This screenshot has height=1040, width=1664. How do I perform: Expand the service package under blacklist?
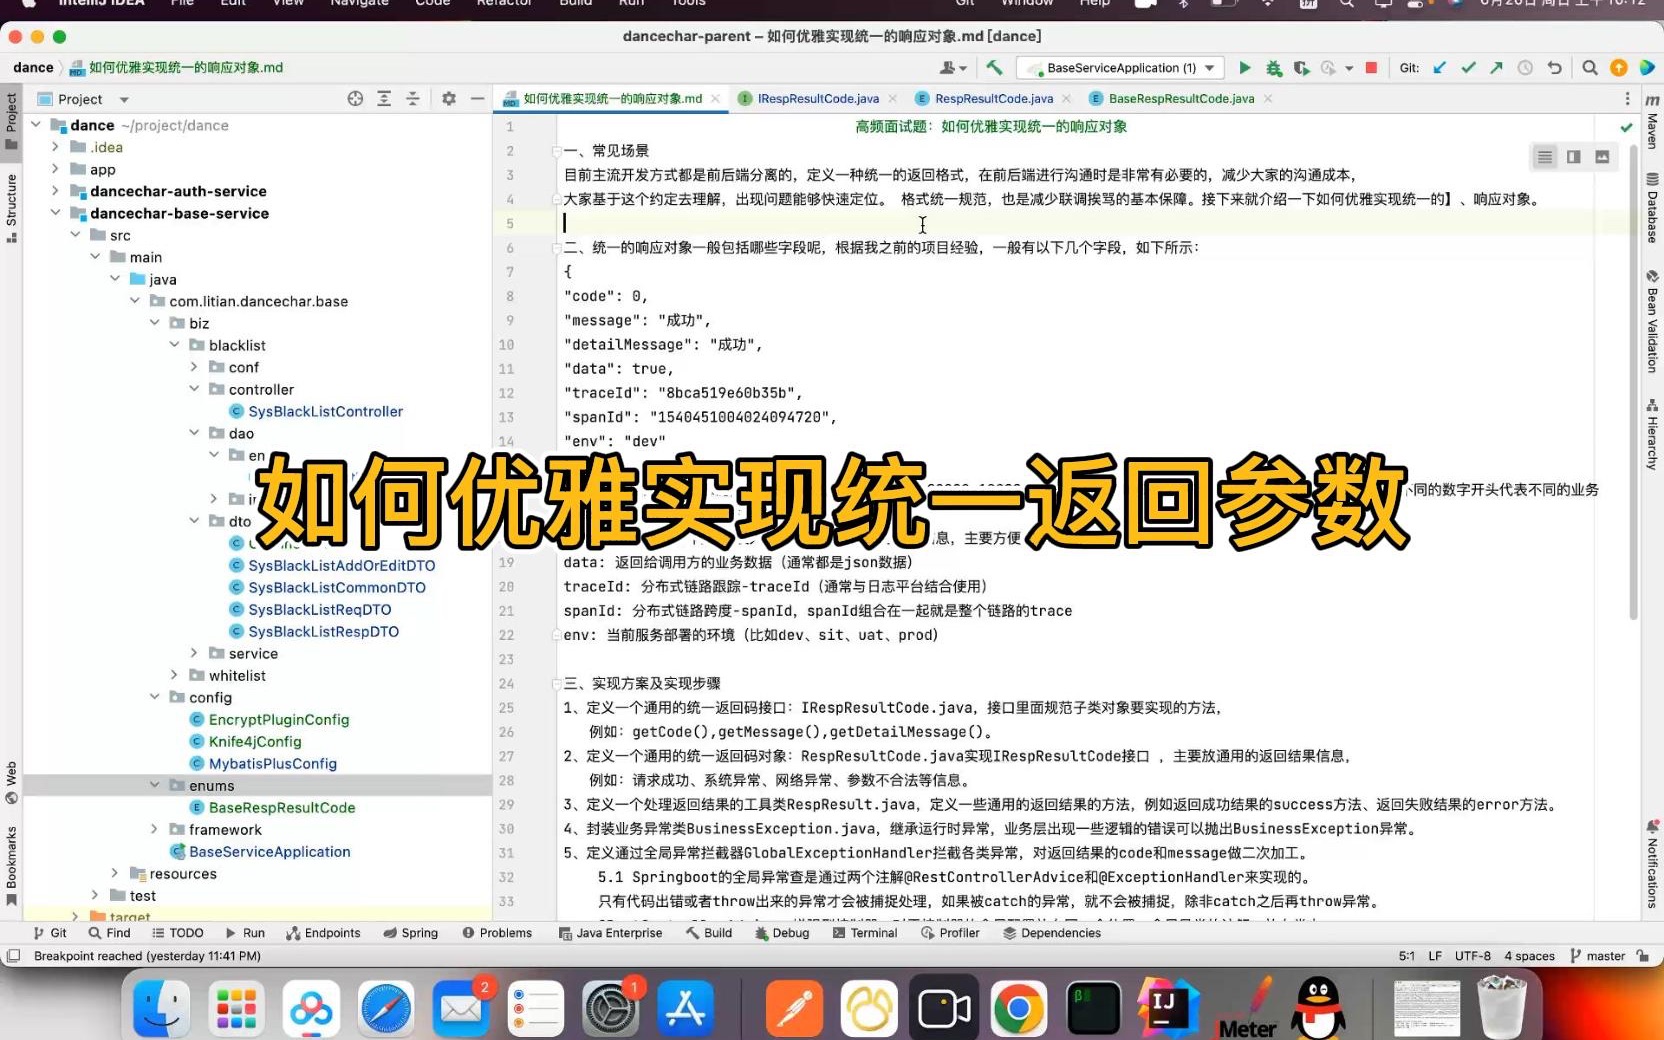pyautogui.click(x=194, y=653)
